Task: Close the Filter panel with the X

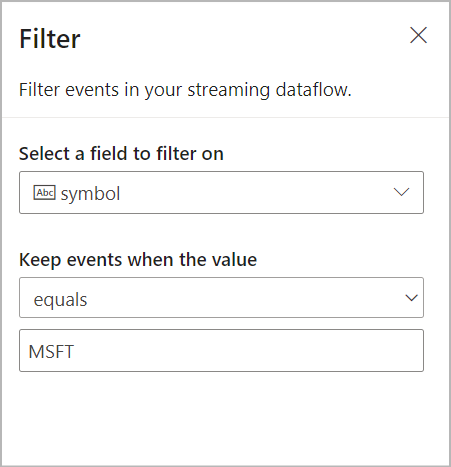Action: 418,35
